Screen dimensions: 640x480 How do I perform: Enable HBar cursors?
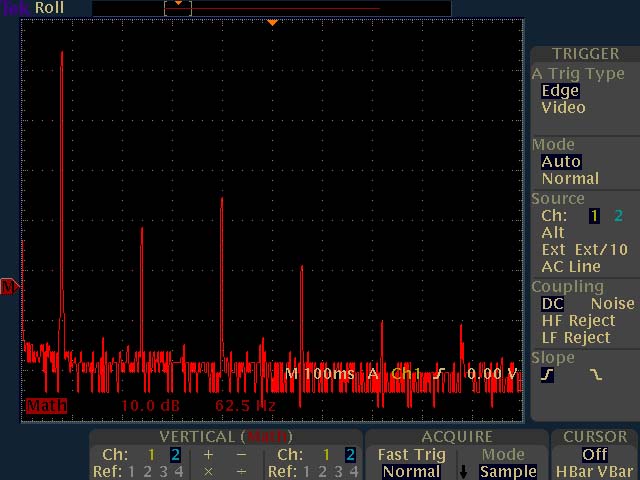pos(574,471)
